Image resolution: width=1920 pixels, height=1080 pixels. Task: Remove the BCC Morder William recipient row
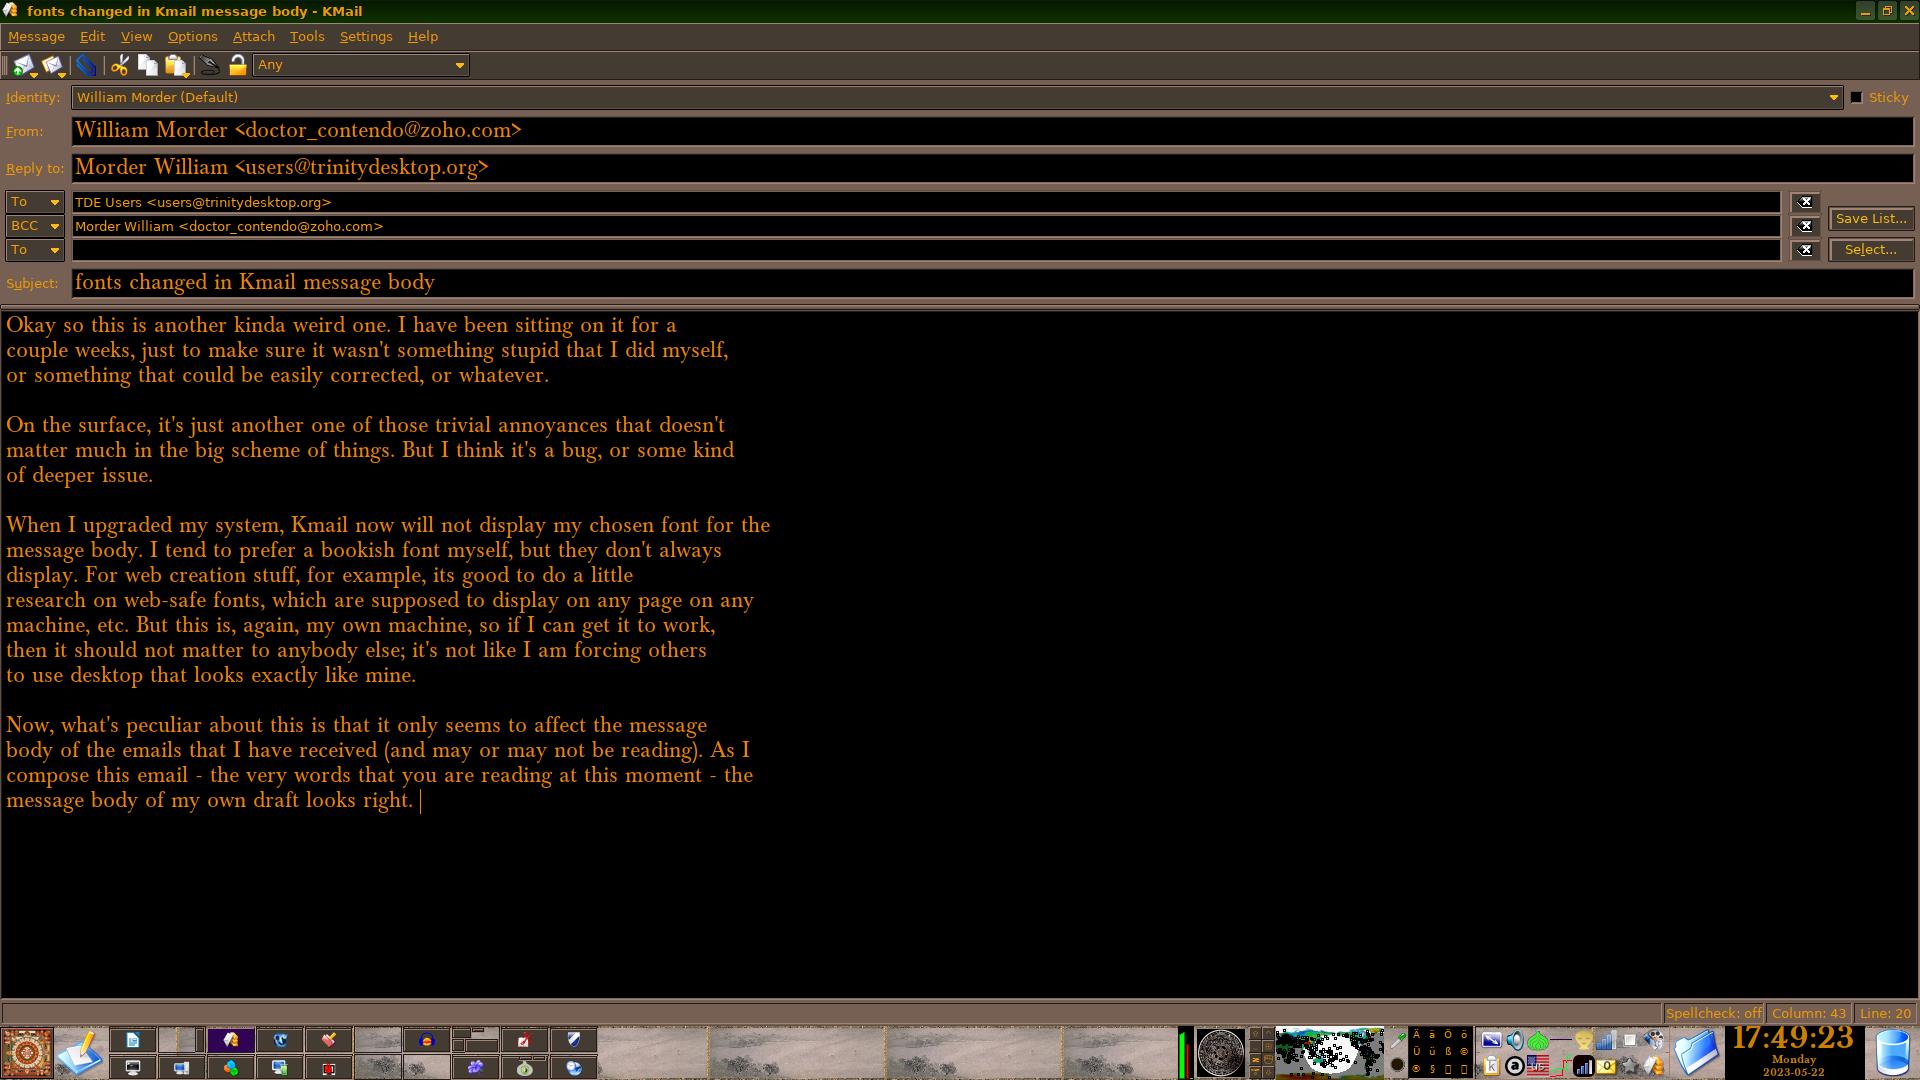(x=1805, y=226)
